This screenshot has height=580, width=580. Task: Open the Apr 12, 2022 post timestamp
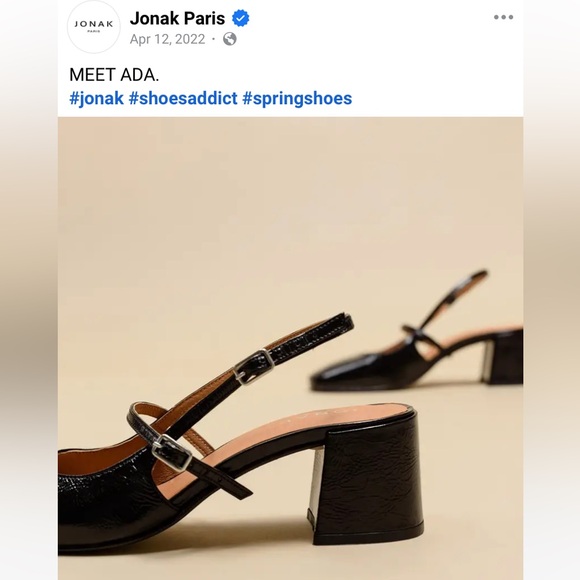pos(167,39)
